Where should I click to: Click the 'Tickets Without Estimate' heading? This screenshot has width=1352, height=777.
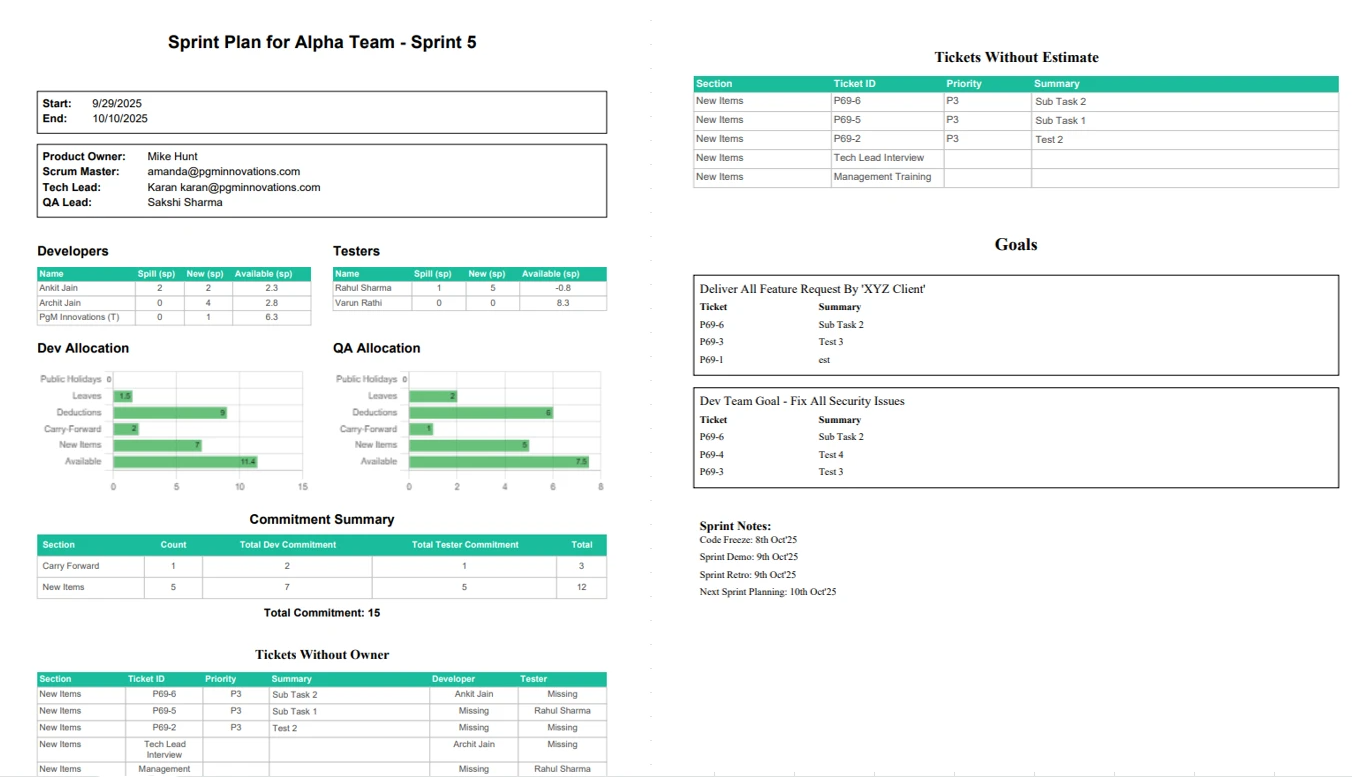point(1016,58)
